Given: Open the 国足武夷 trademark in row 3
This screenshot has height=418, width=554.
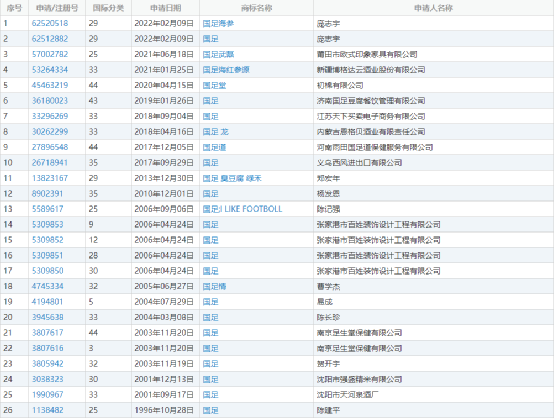Looking at the screenshot, I should pyautogui.click(x=218, y=54).
